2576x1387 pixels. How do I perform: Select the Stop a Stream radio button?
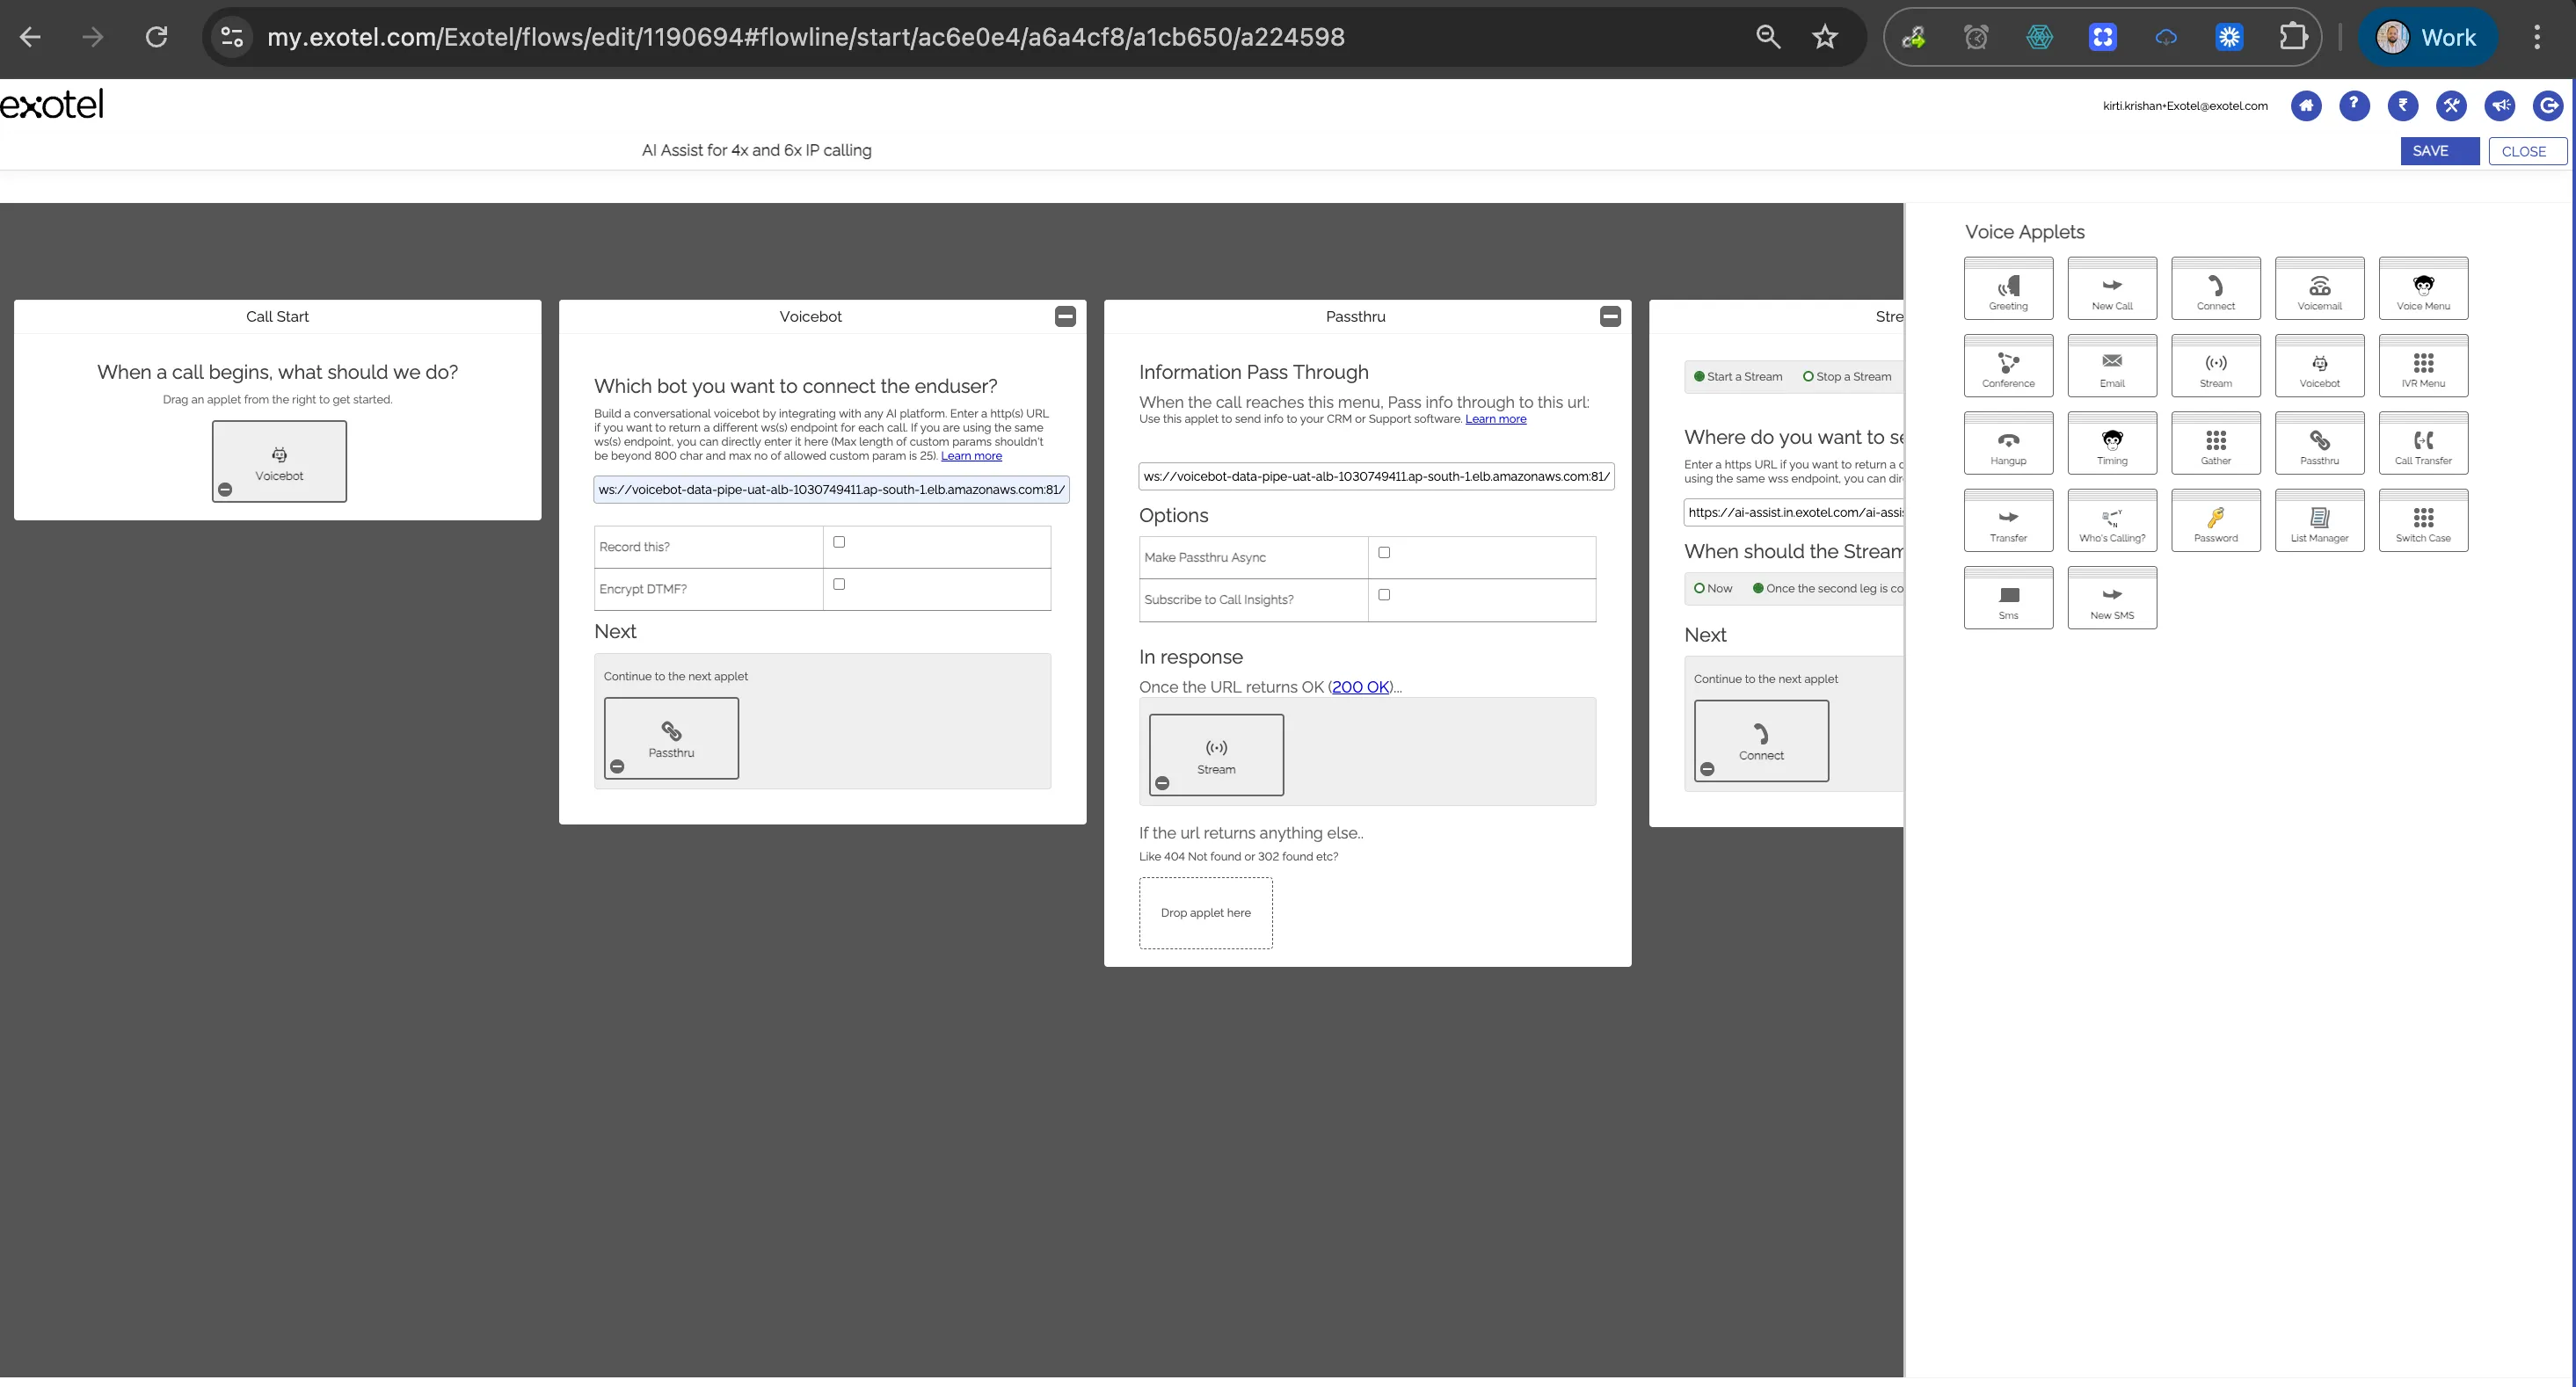click(x=1808, y=377)
